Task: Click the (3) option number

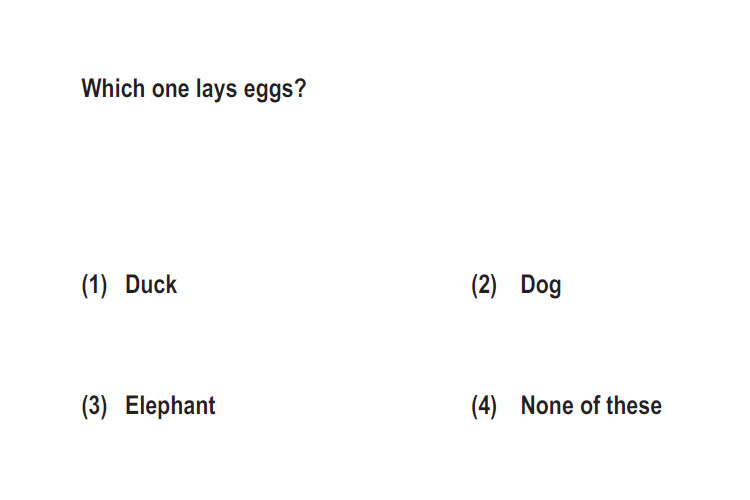Action: [94, 407]
